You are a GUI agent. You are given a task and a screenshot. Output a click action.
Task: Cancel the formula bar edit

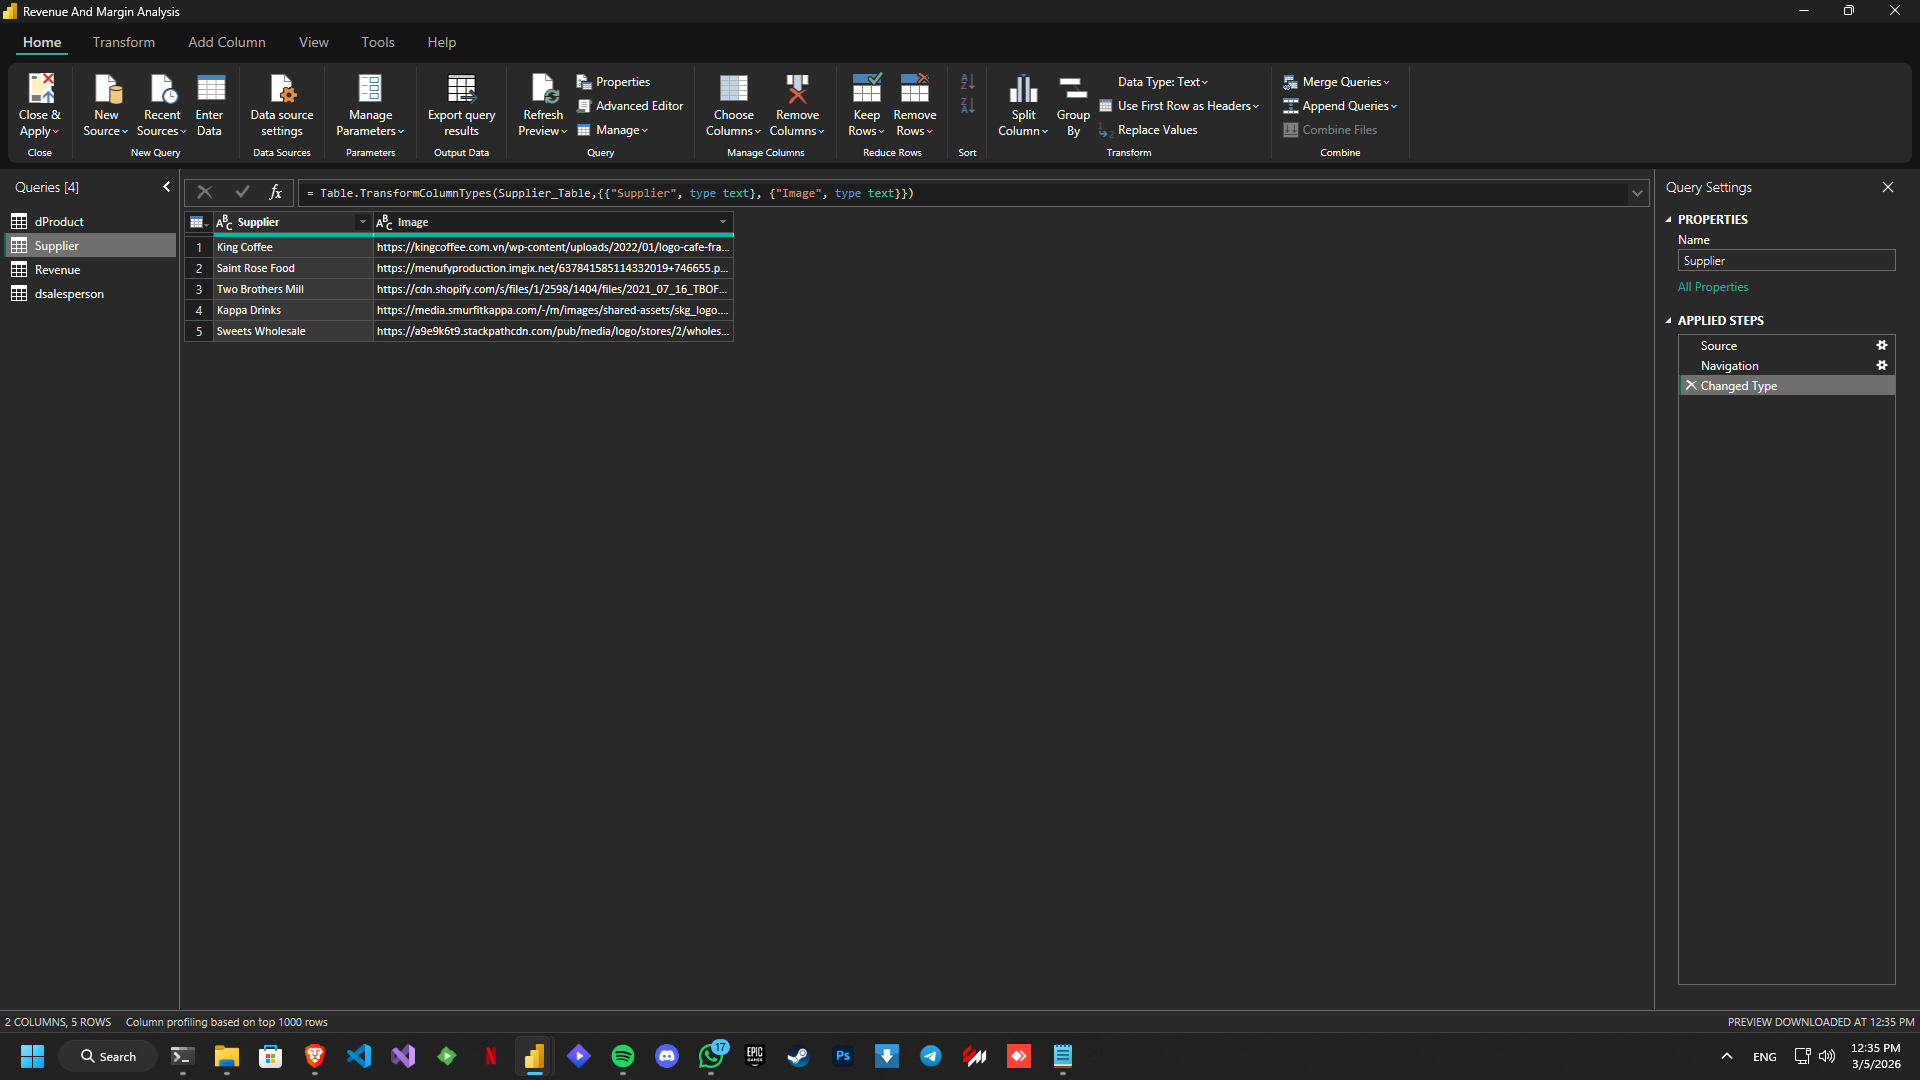[205, 192]
